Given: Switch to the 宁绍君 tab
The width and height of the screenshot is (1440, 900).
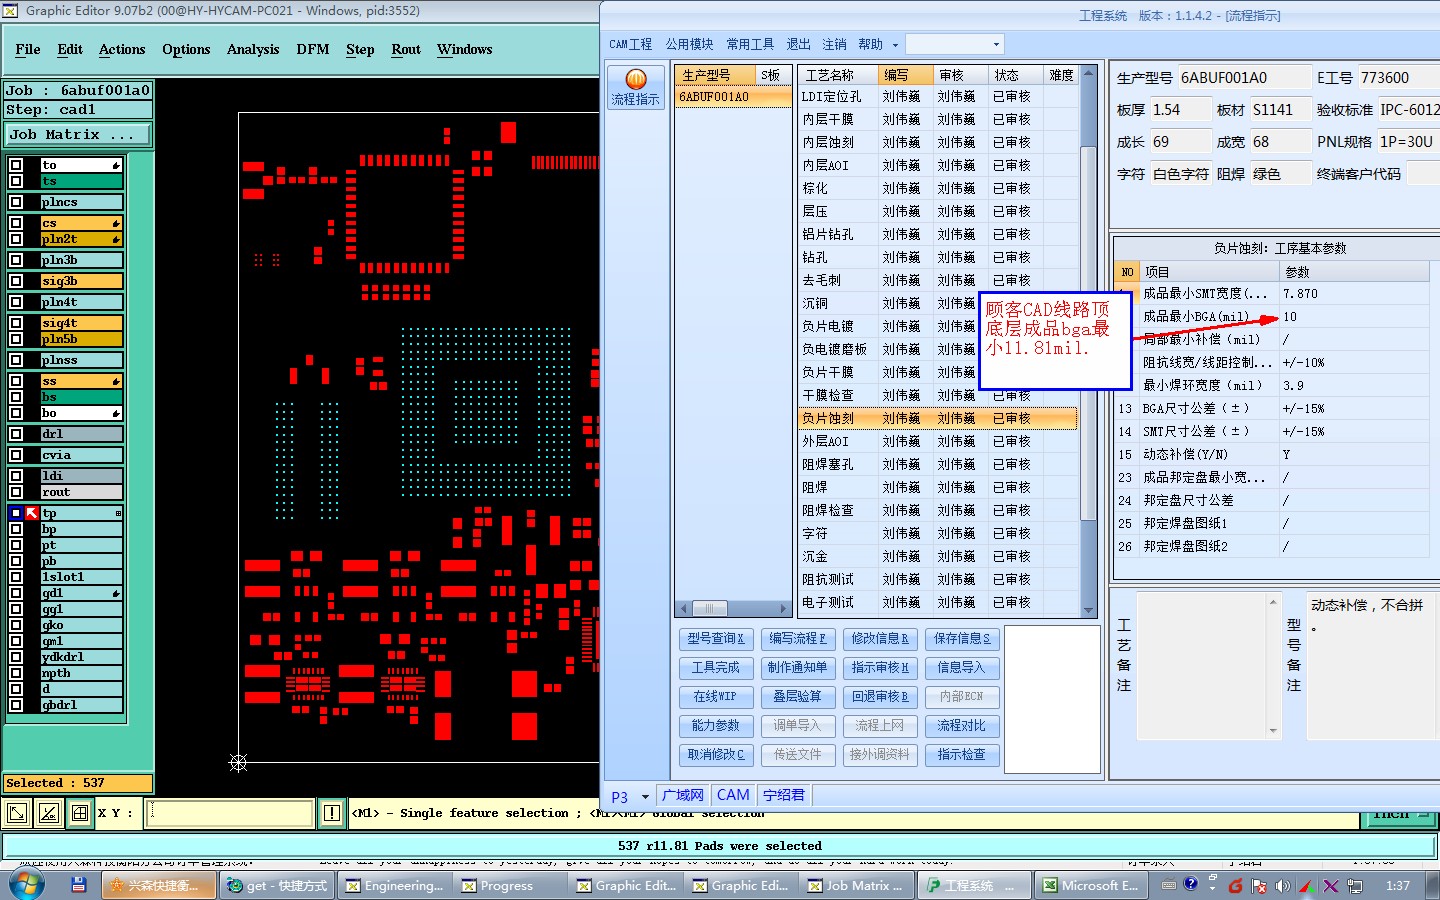Looking at the screenshot, I should tap(783, 795).
